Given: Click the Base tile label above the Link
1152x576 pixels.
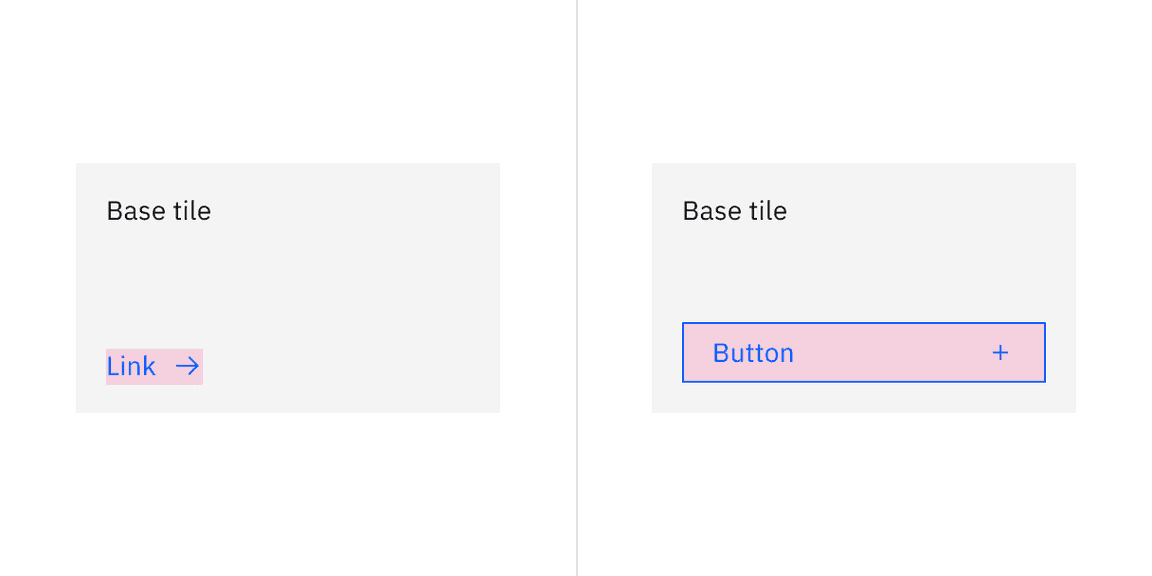Looking at the screenshot, I should pyautogui.click(x=158, y=211).
